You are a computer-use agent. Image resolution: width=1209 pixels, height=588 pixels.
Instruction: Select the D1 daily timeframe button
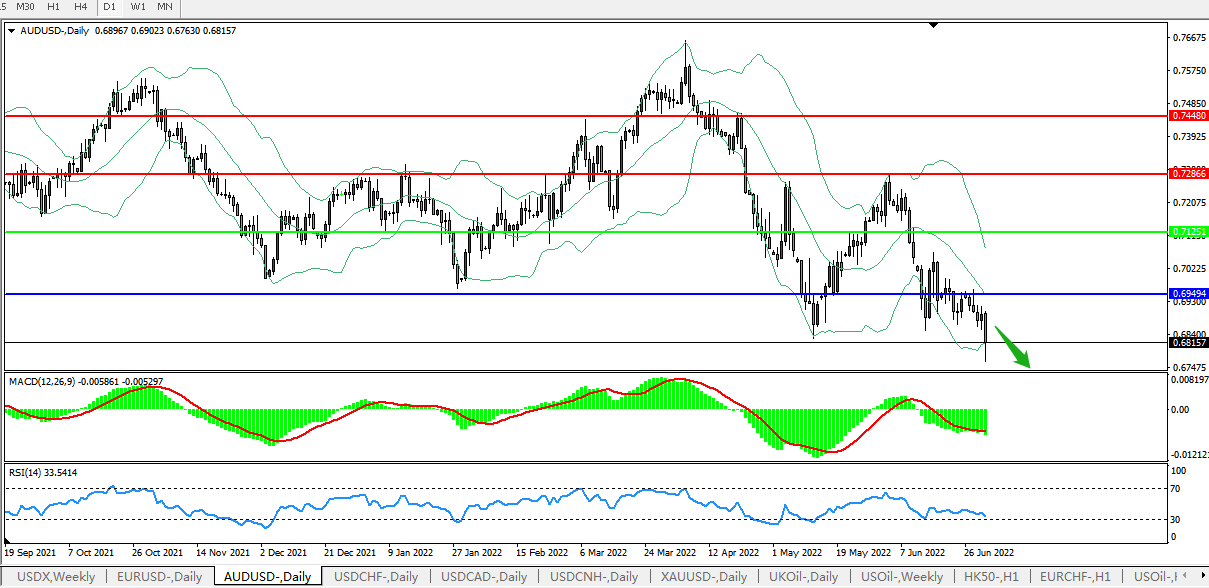(110, 7)
